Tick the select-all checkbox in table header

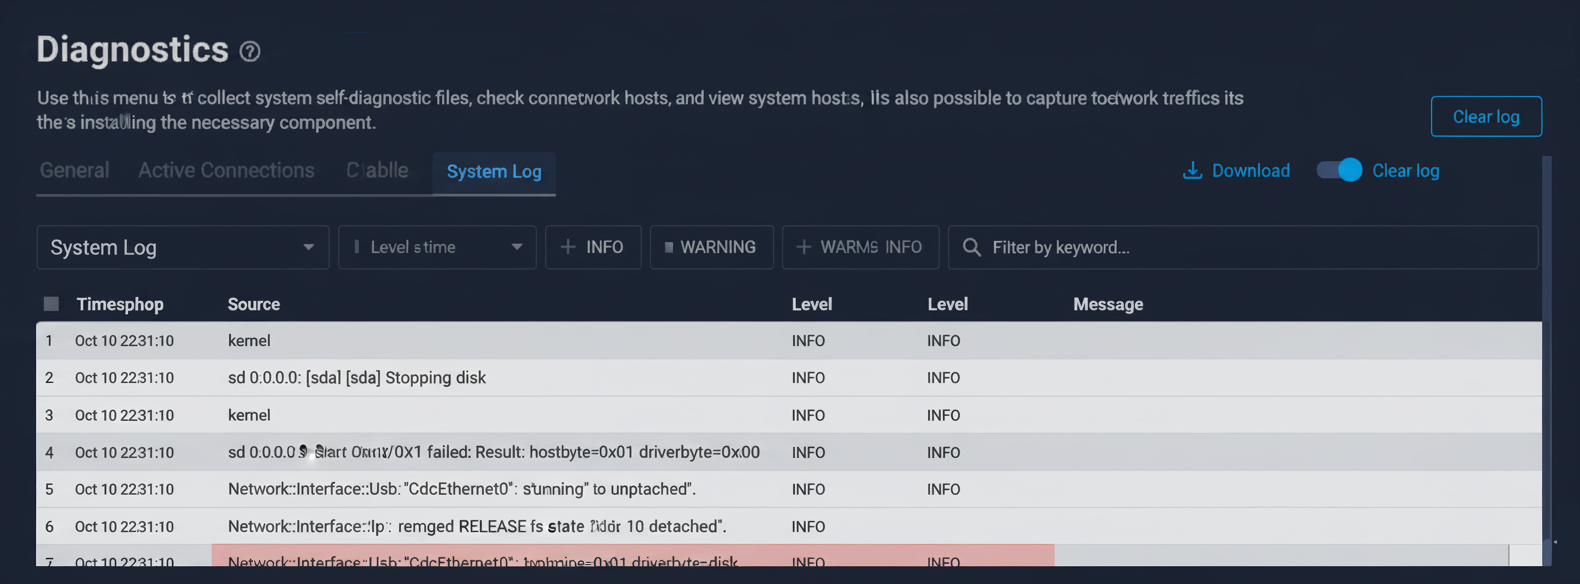tap(51, 304)
